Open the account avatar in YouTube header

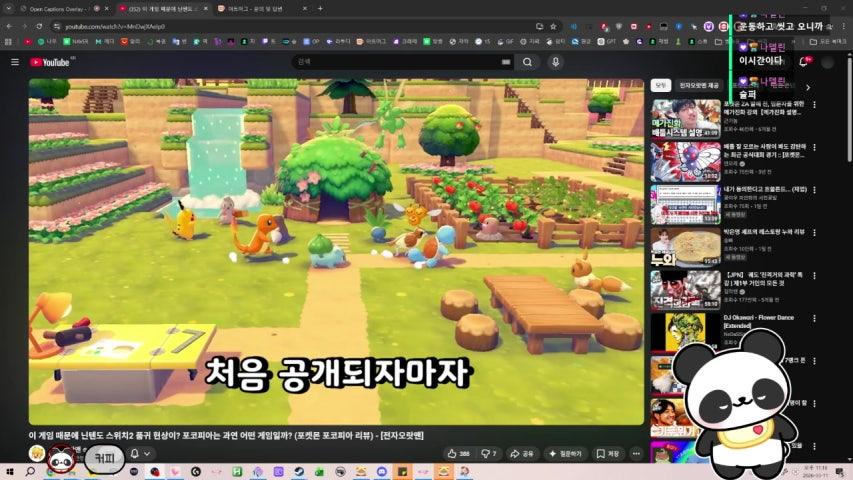click(x=827, y=62)
